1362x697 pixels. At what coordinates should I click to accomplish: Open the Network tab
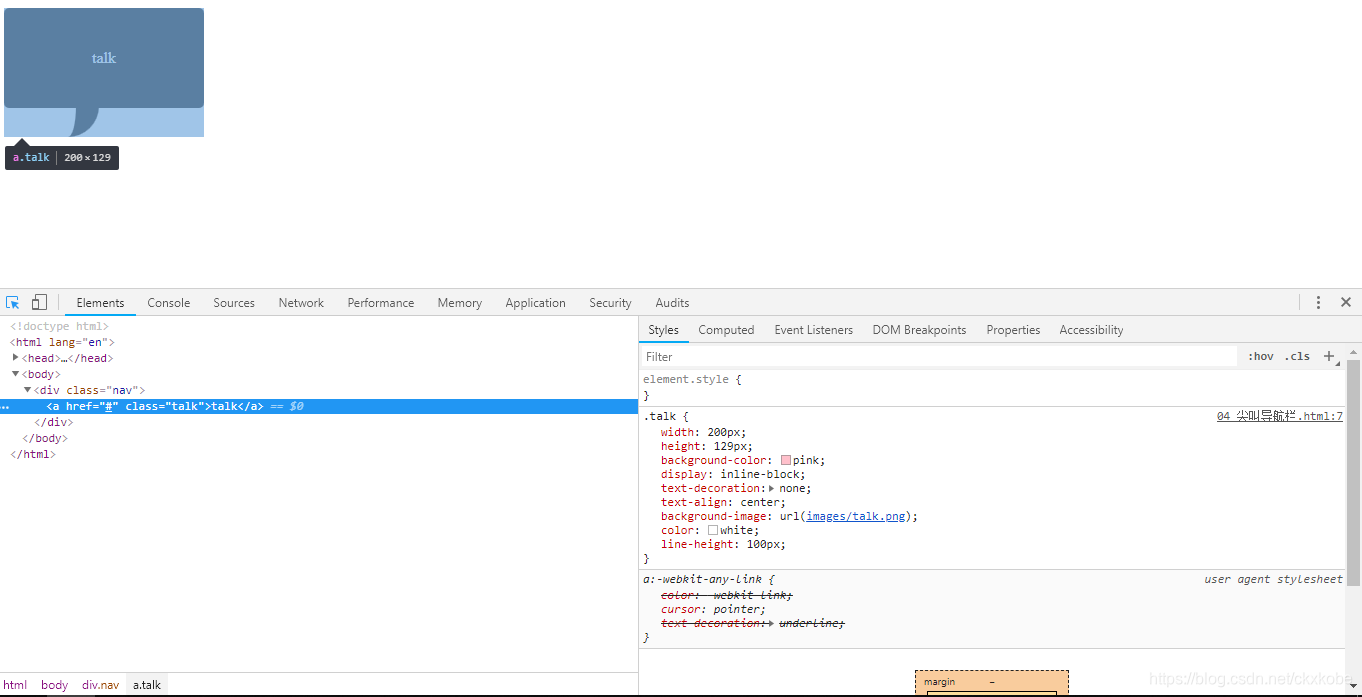click(x=301, y=303)
